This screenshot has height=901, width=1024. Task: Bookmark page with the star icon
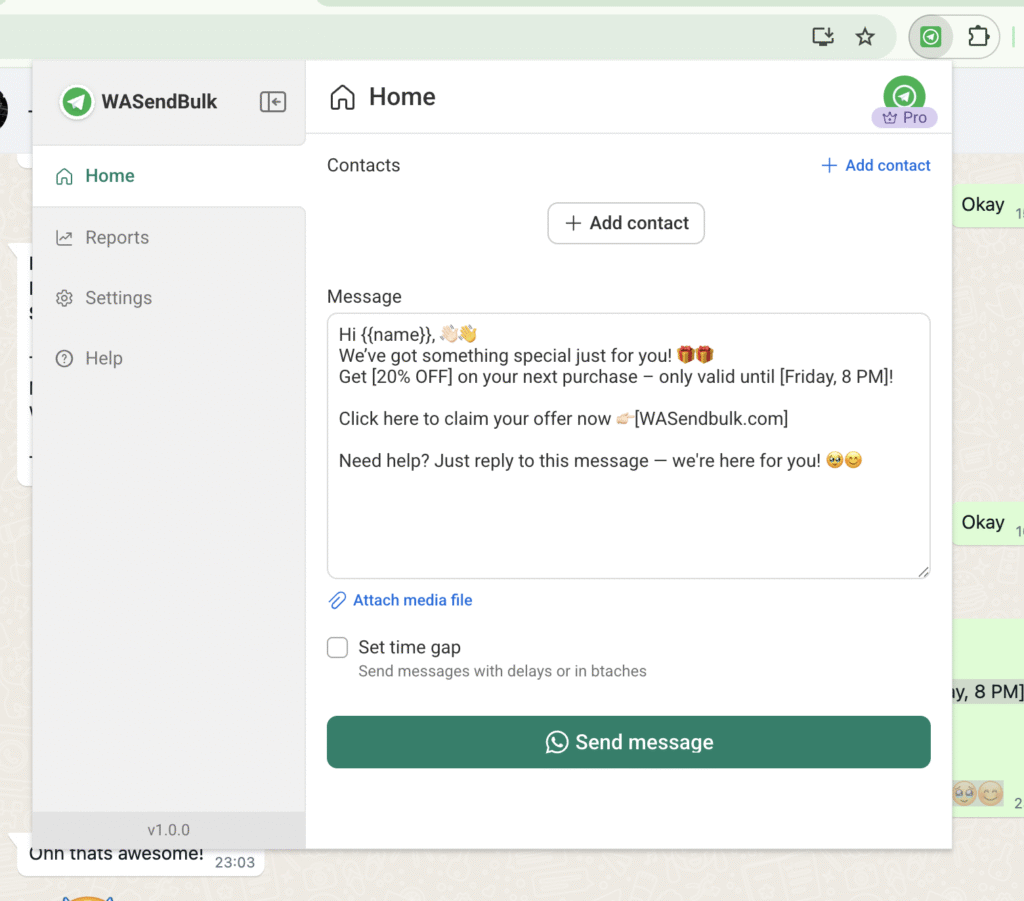tap(865, 37)
